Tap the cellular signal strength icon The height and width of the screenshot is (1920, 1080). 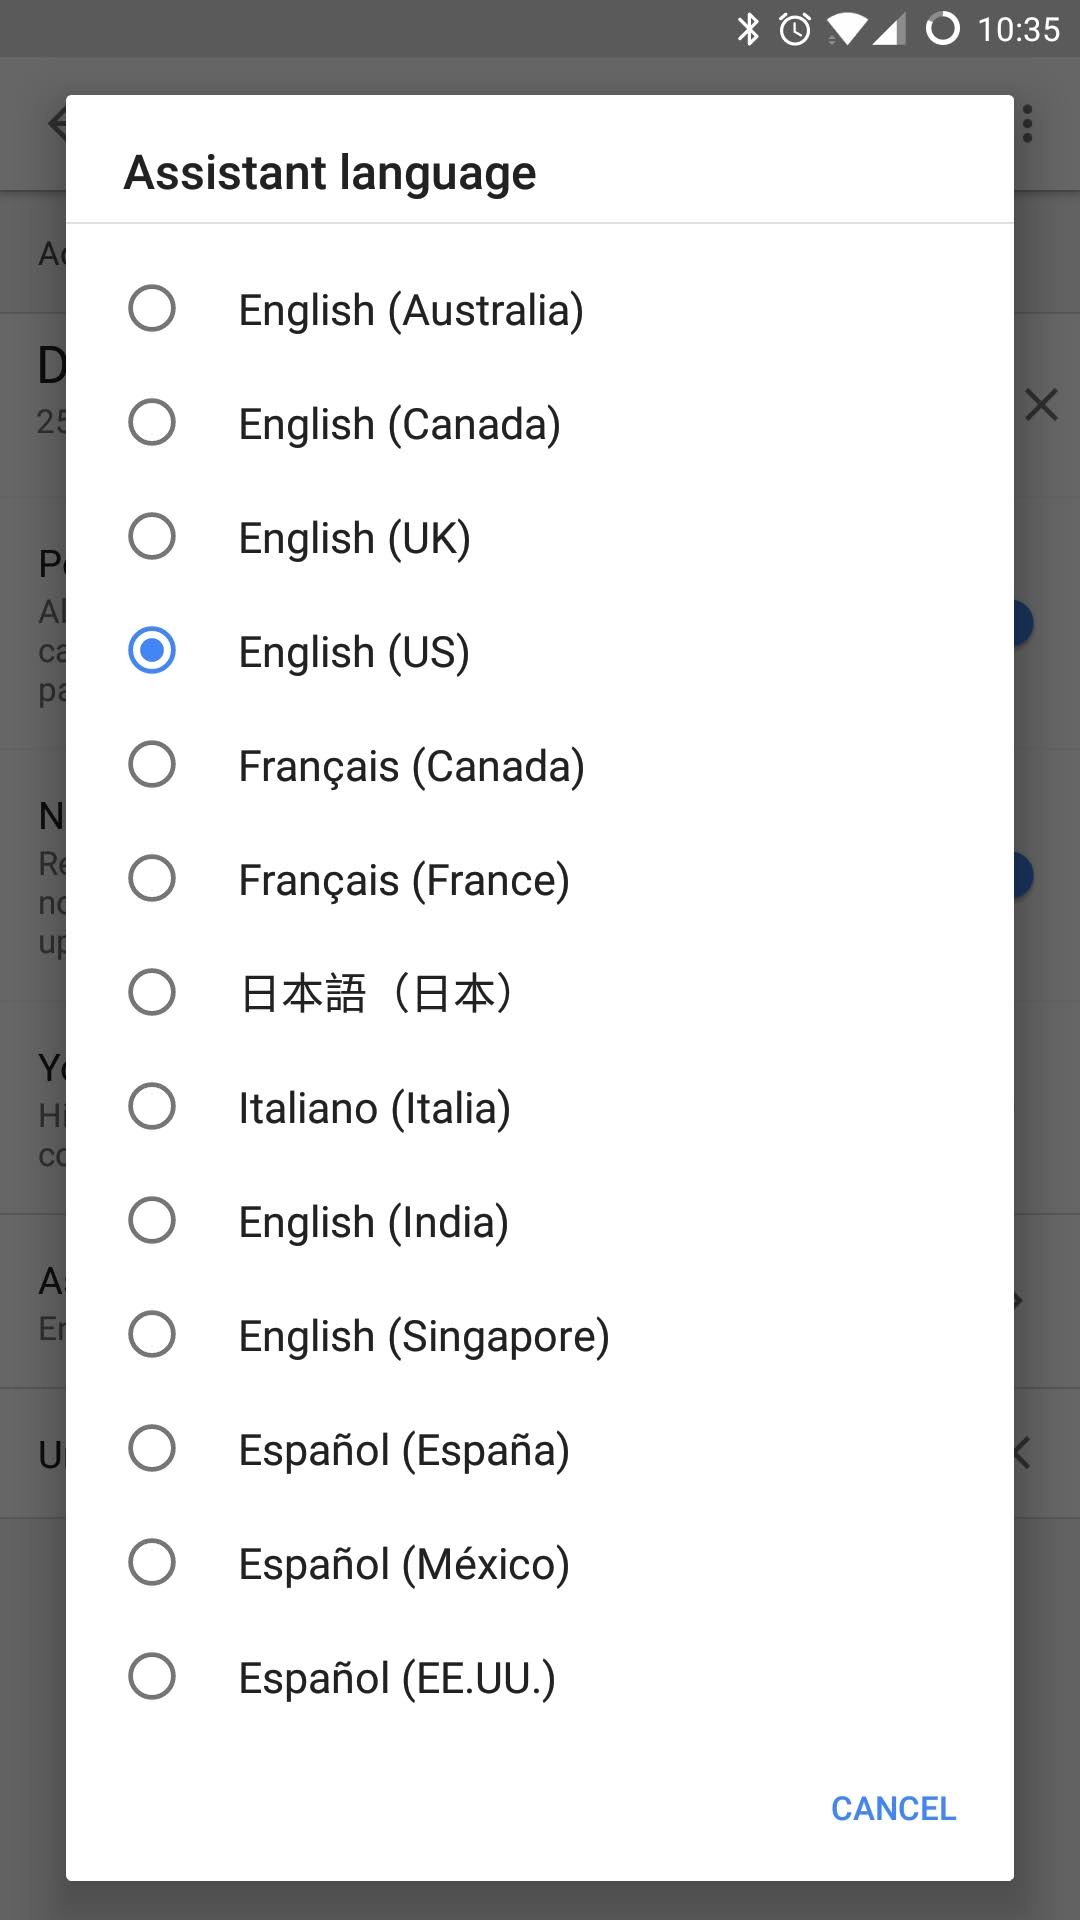pyautogui.click(x=888, y=29)
